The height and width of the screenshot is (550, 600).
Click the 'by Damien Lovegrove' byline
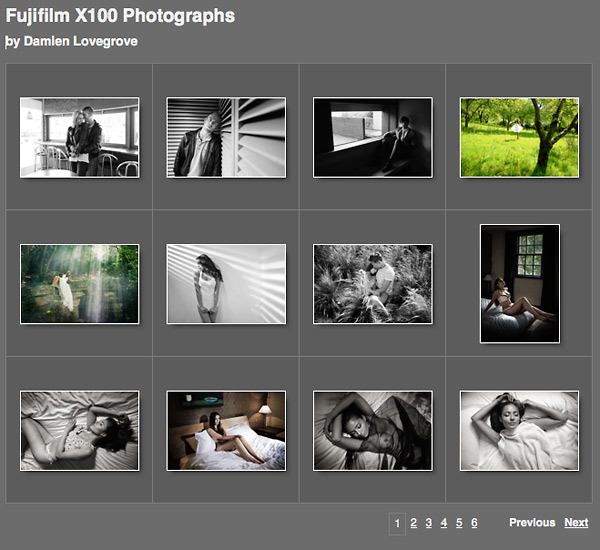click(71, 41)
